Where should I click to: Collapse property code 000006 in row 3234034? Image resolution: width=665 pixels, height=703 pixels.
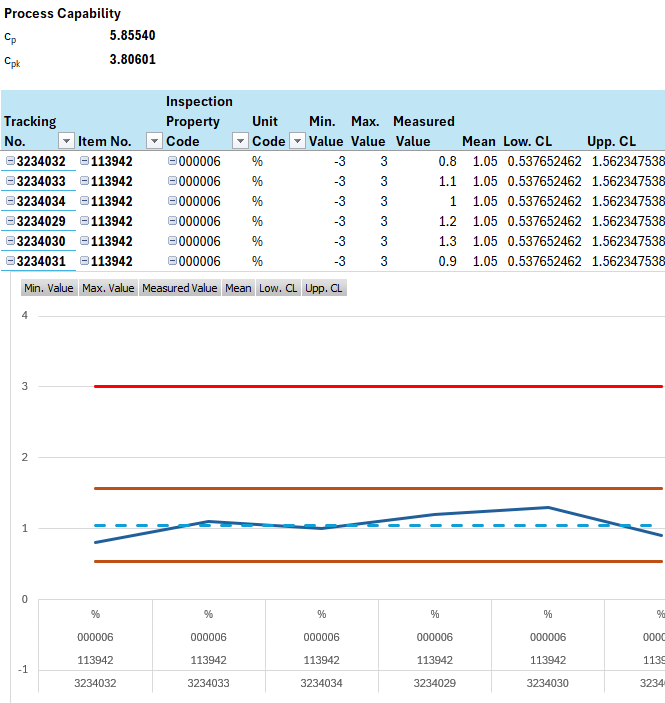tap(172, 201)
